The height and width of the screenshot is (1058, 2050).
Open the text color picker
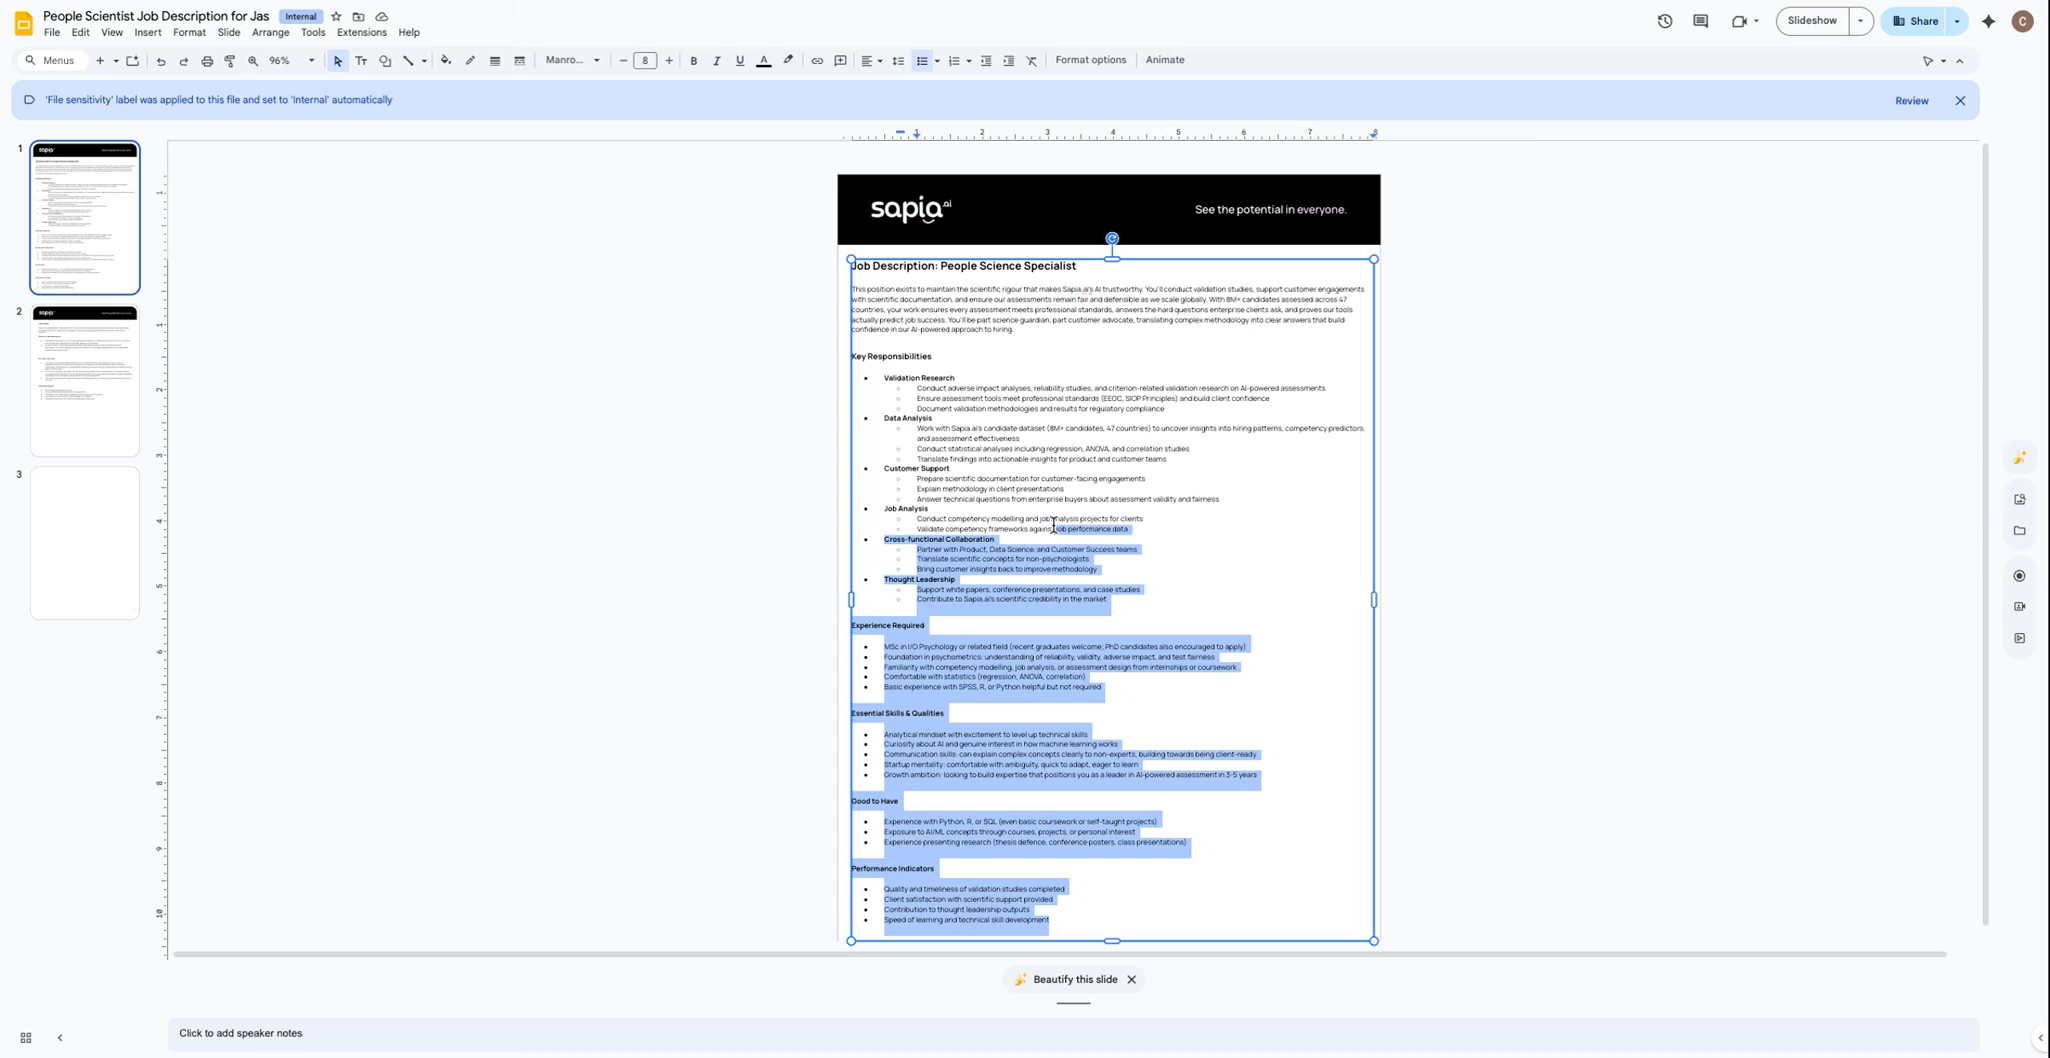click(x=764, y=61)
